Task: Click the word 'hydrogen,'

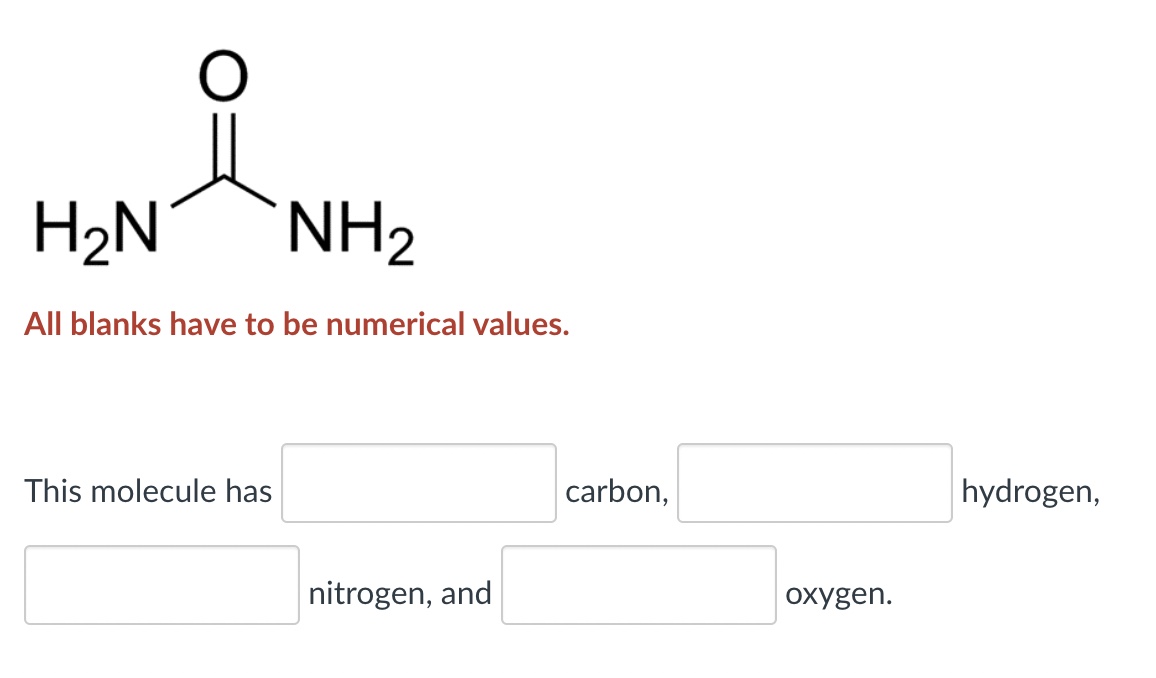Action: tap(1030, 491)
